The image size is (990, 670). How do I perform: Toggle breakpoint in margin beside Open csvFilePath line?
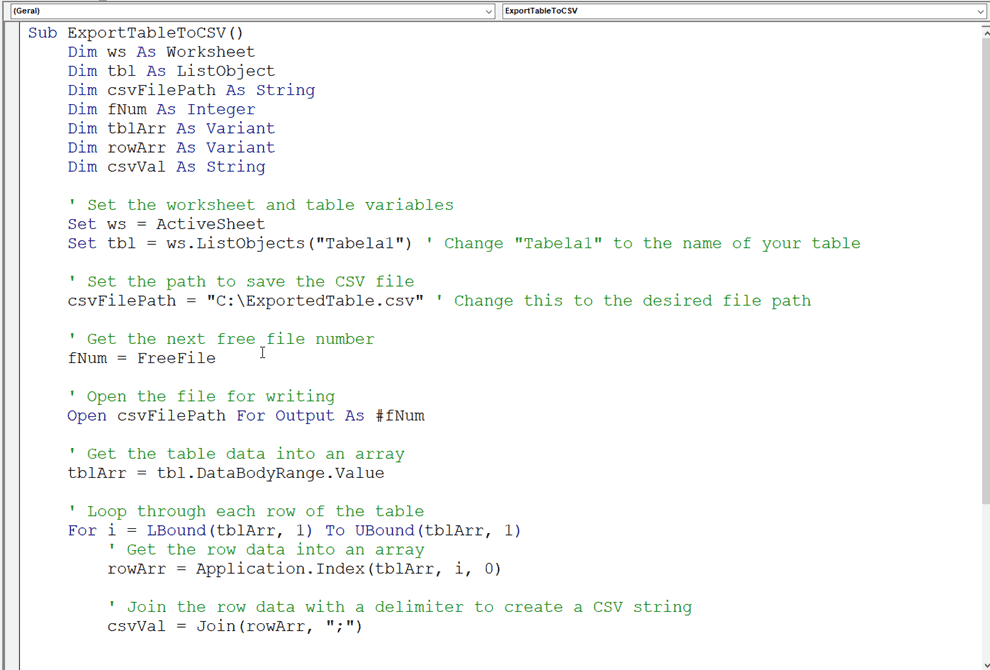point(12,416)
